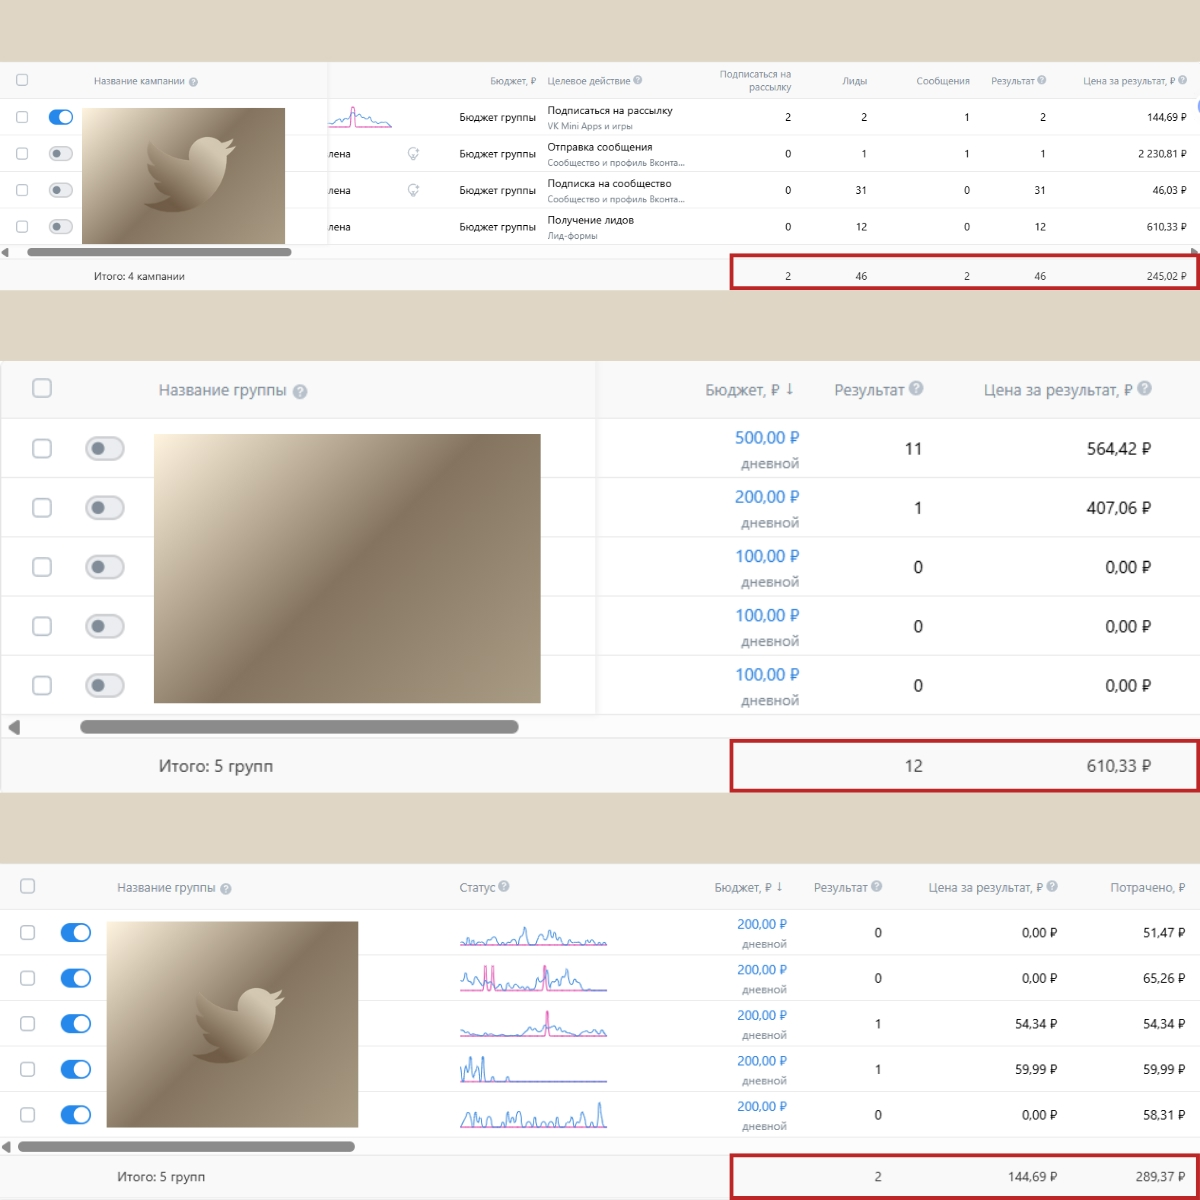The width and height of the screenshot is (1200, 1200).
Task: Click the 289,37 ₽ total spent value
Action: point(1160,1177)
